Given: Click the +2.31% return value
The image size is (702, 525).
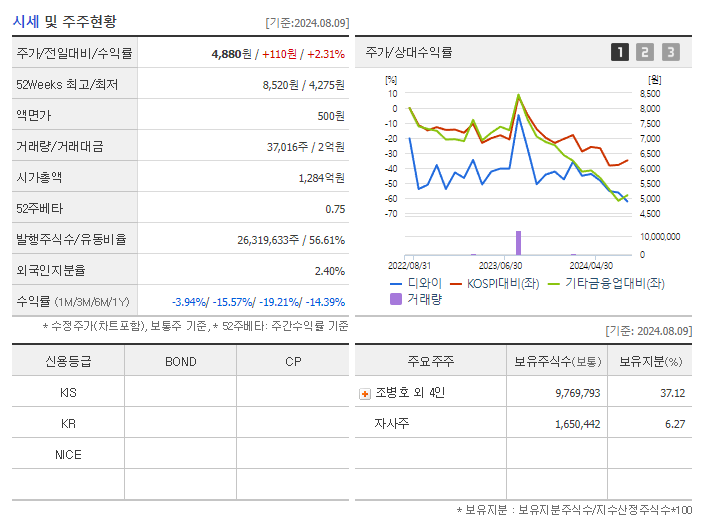Looking at the screenshot, I should (326, 54).
